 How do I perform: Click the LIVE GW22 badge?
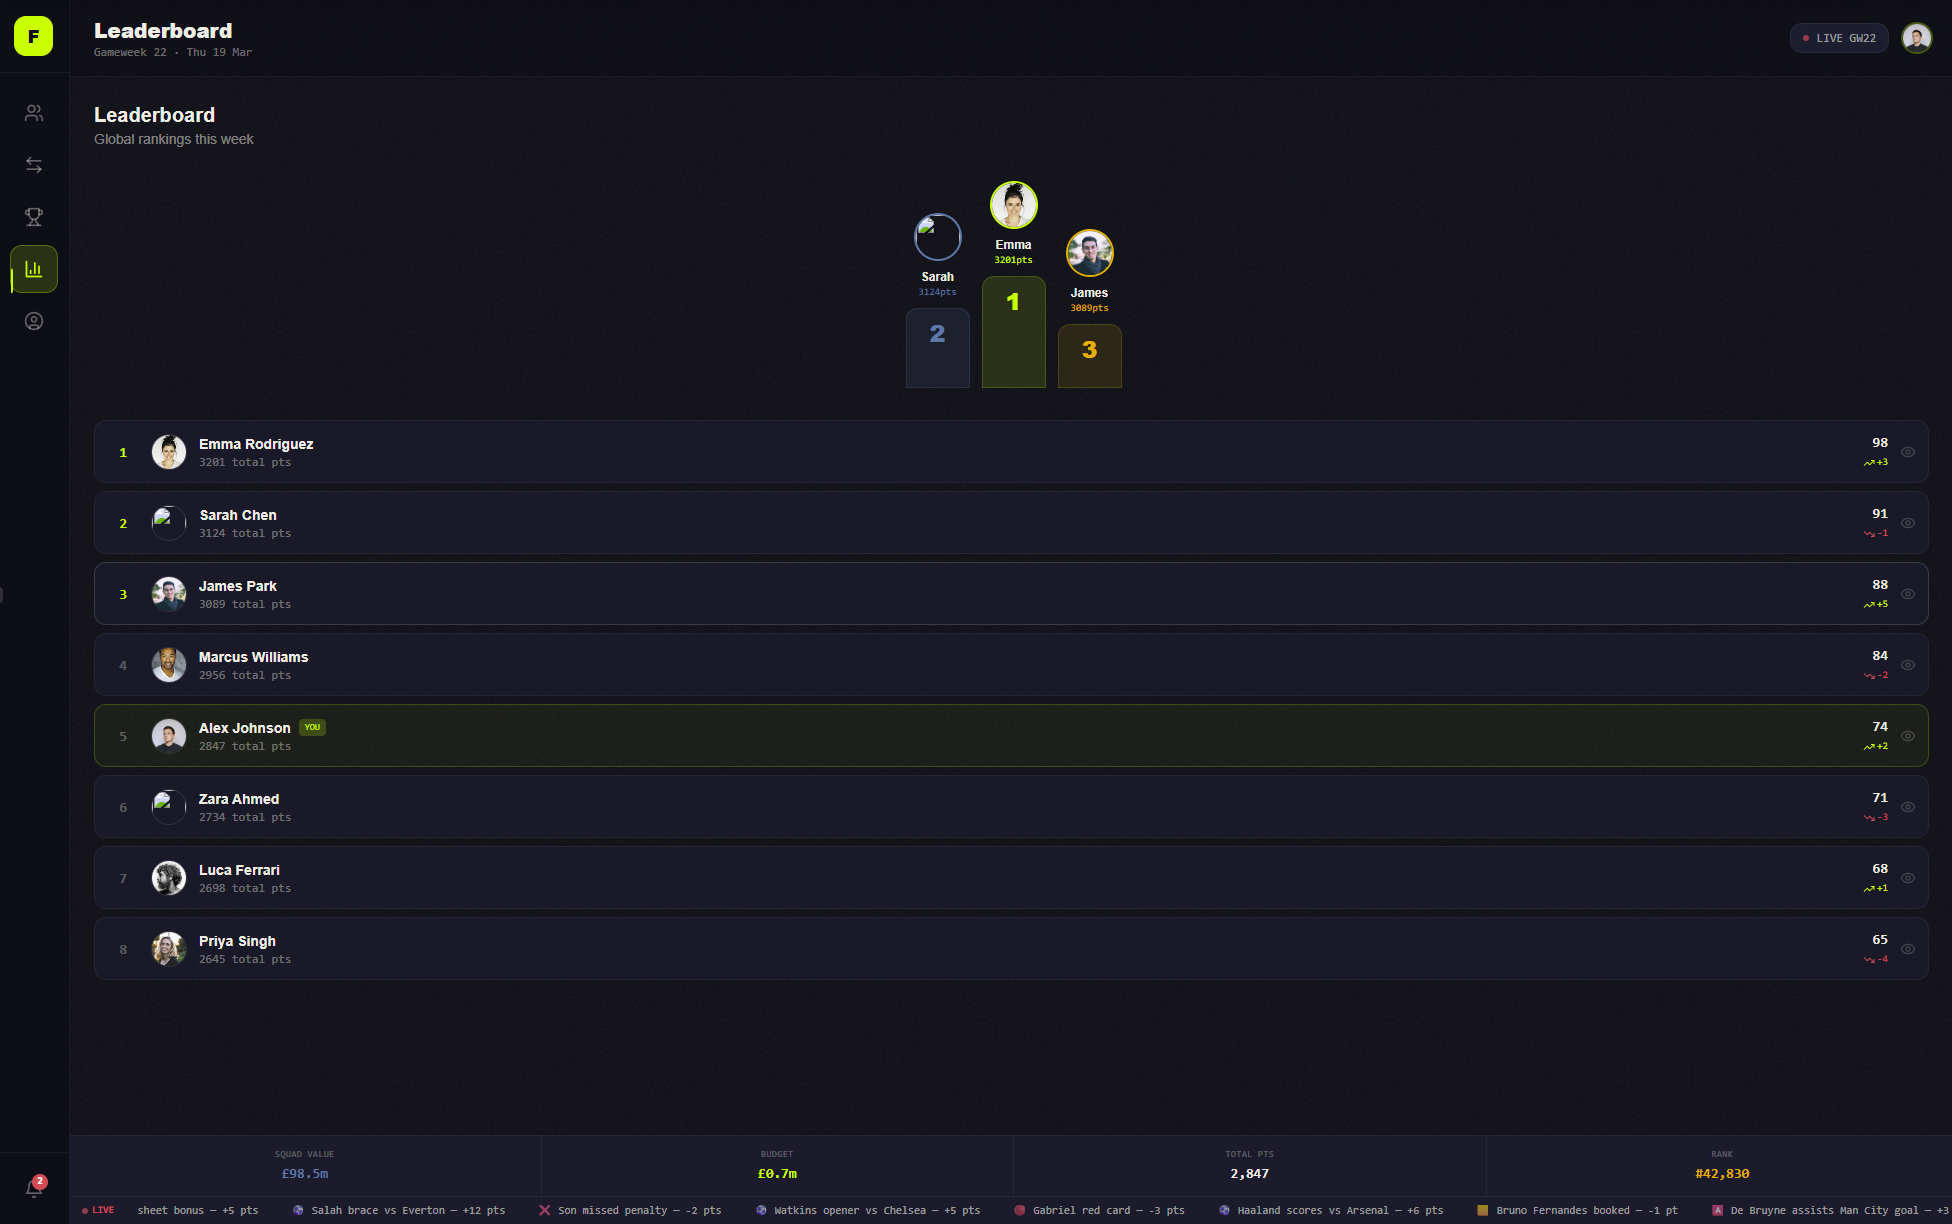point(1838,38)
